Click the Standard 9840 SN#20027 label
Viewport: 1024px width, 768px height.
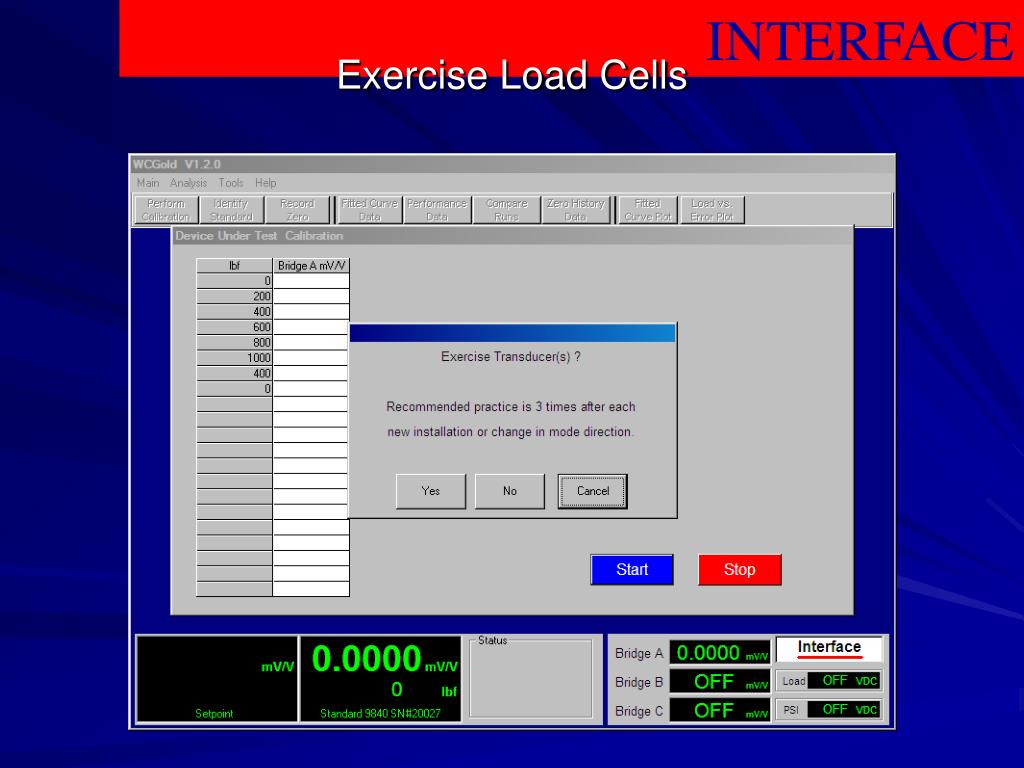[x=380, y=714]
